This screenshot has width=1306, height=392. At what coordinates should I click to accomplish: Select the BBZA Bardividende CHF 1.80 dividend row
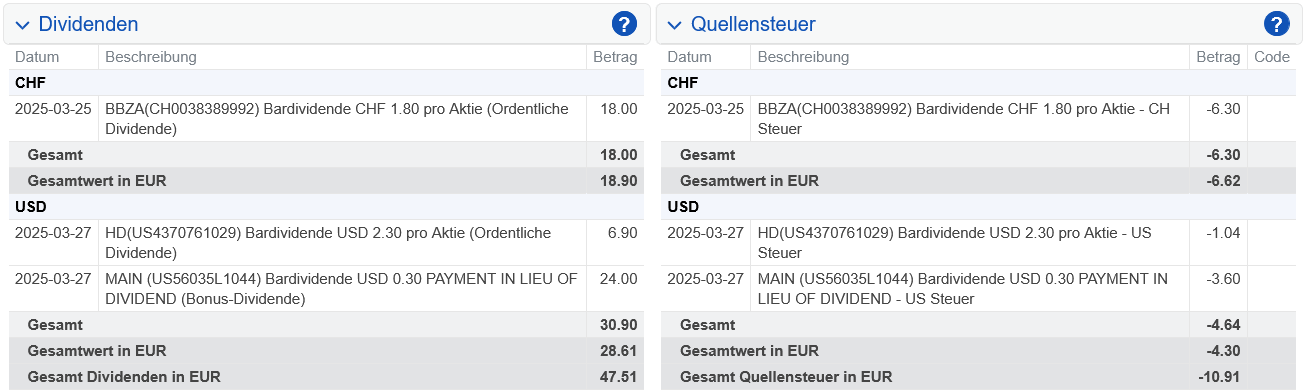point(326,119)
